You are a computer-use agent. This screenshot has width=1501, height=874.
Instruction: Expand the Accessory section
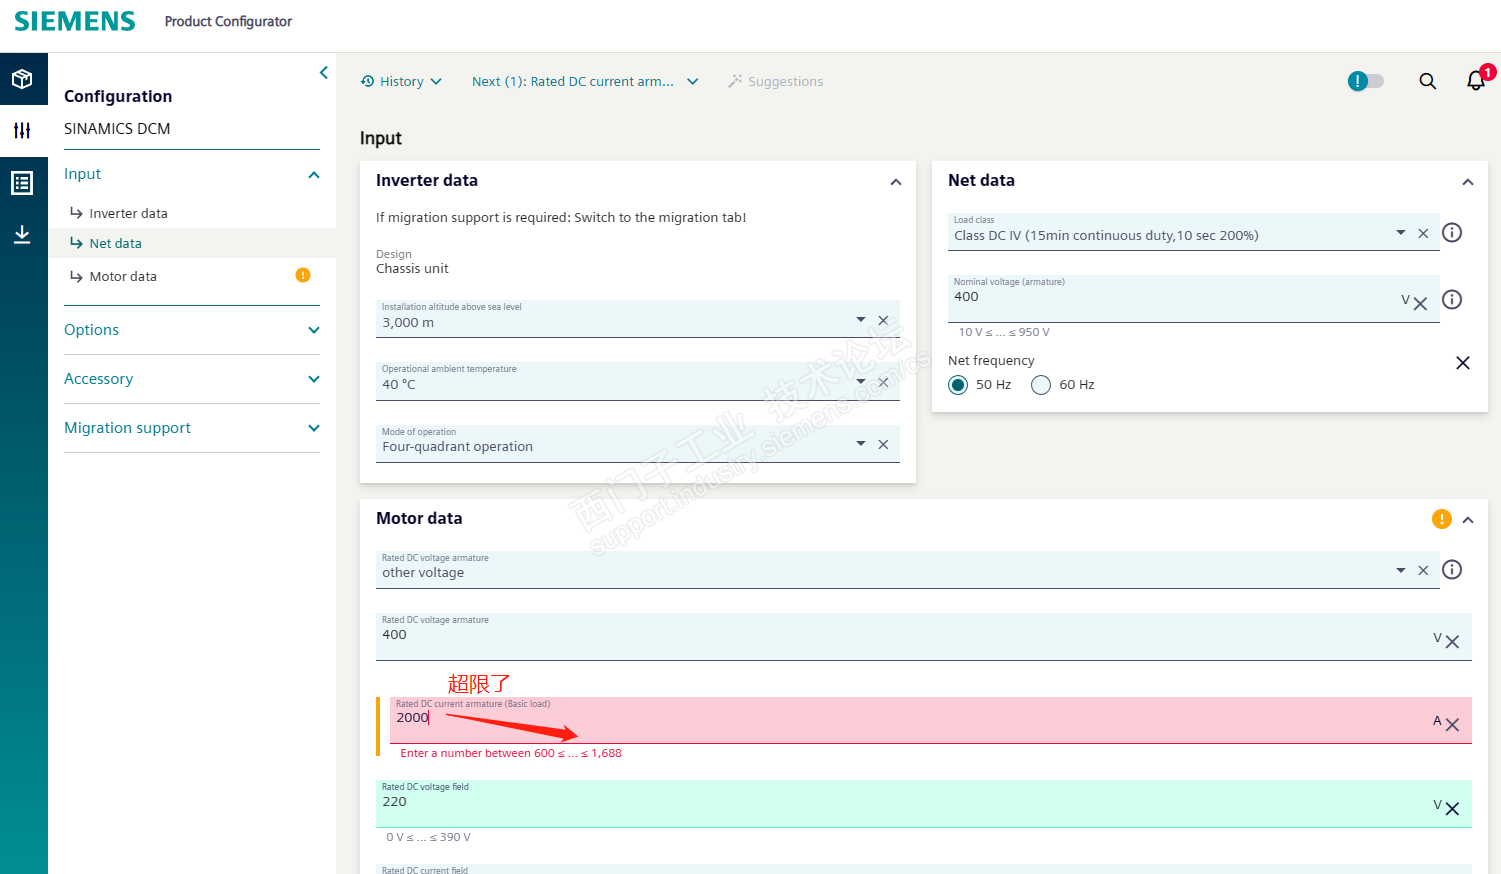(314, 379)
